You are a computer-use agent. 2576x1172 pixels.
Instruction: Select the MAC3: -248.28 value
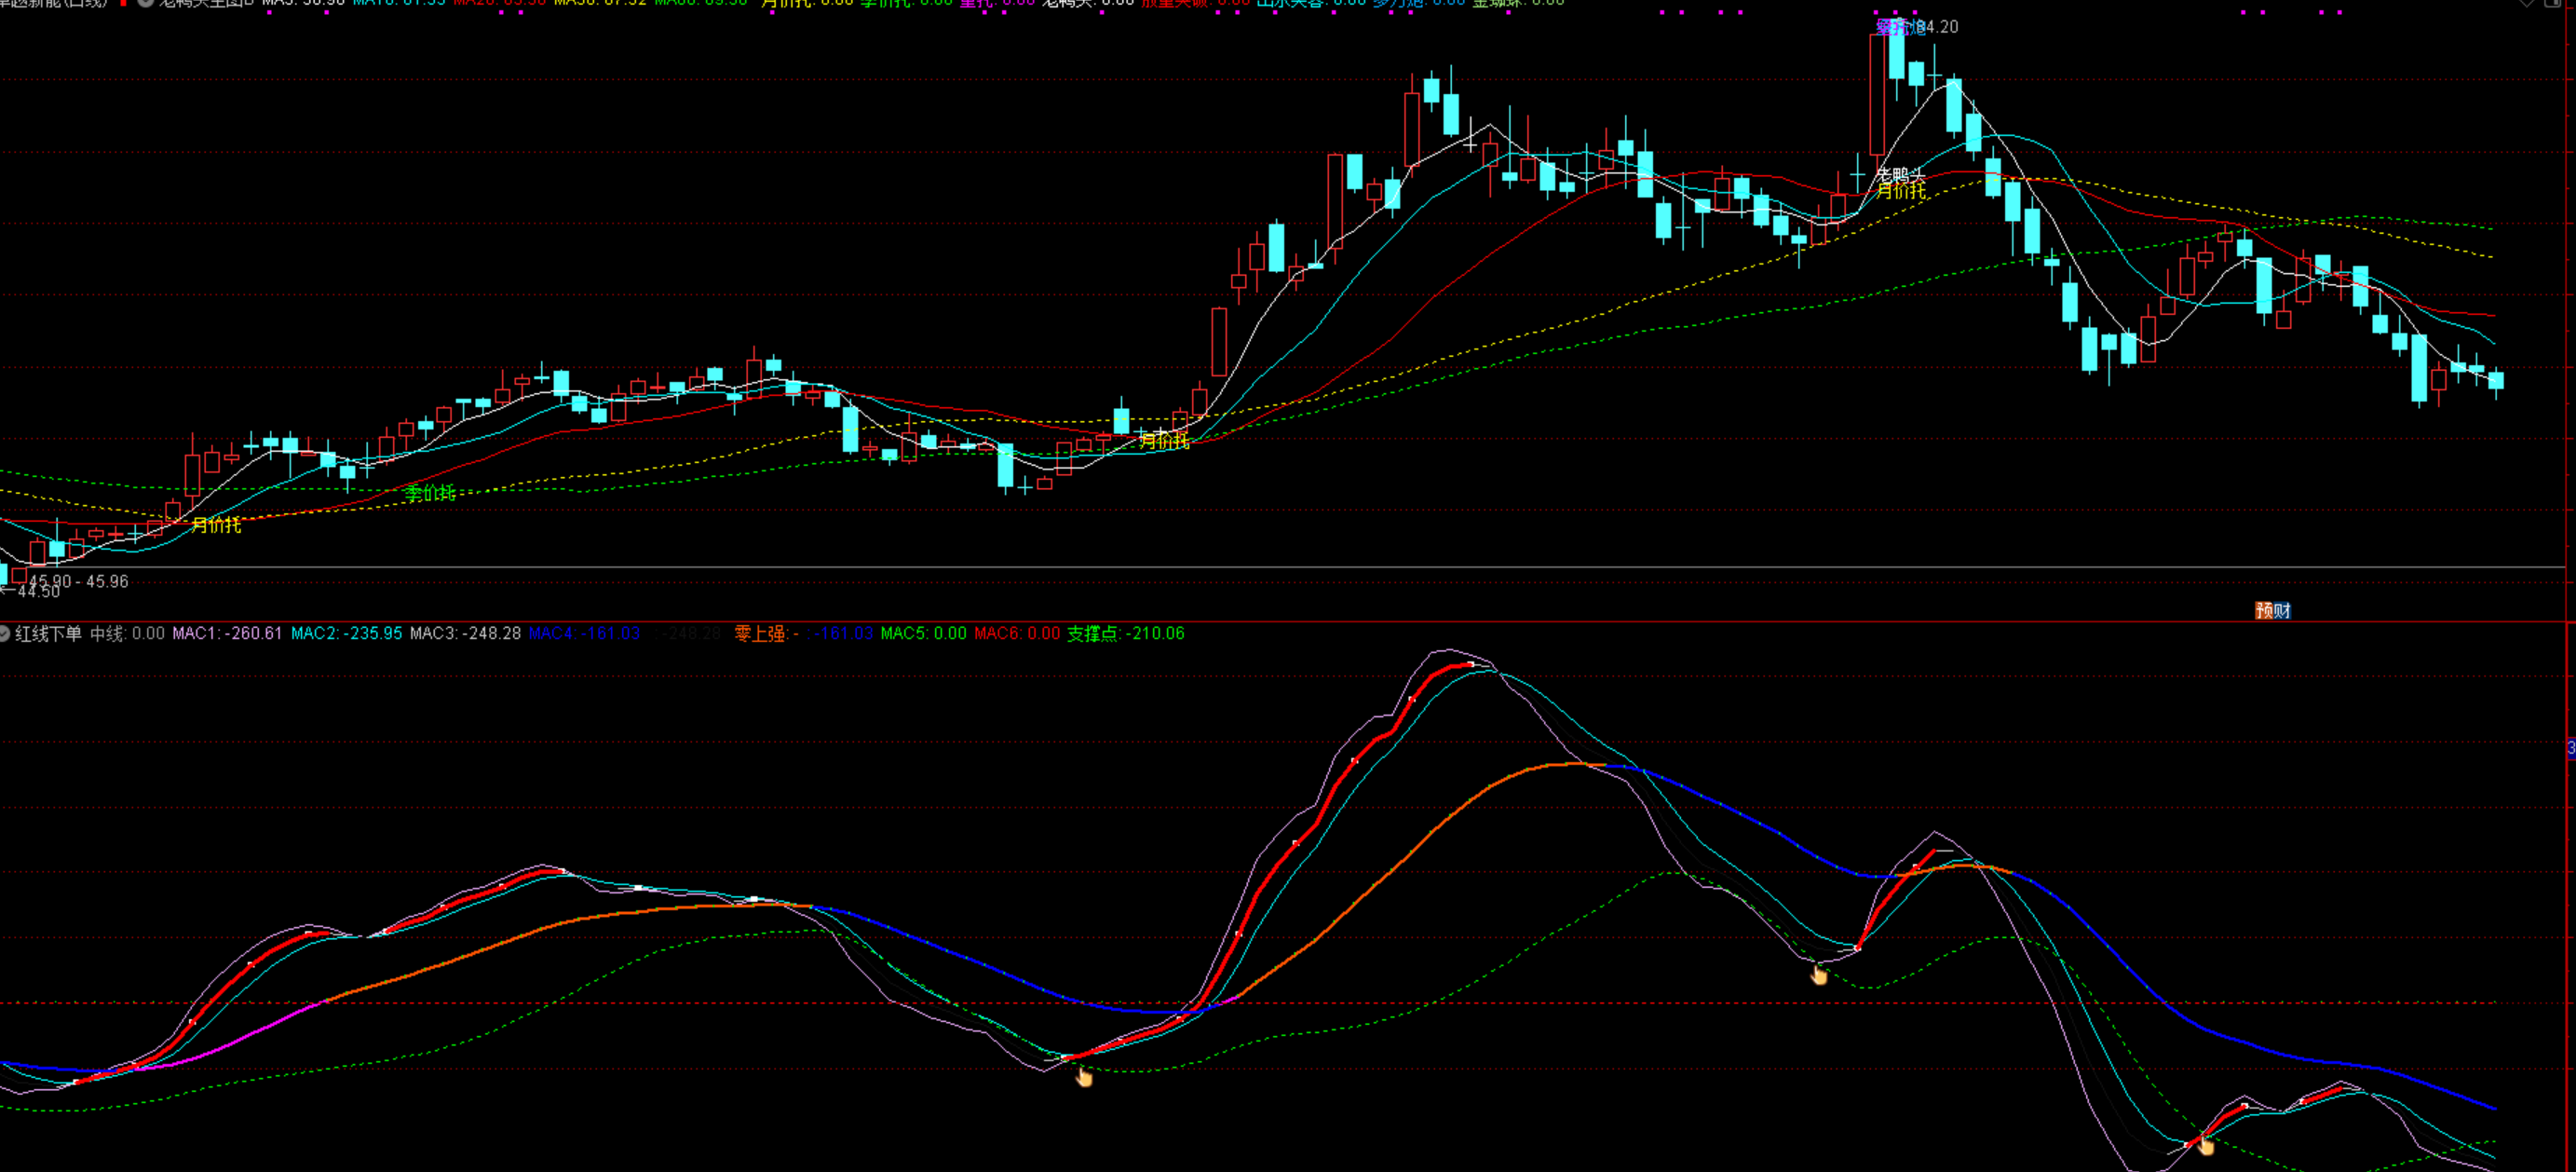pyautogui.click(x=466, y=633)
